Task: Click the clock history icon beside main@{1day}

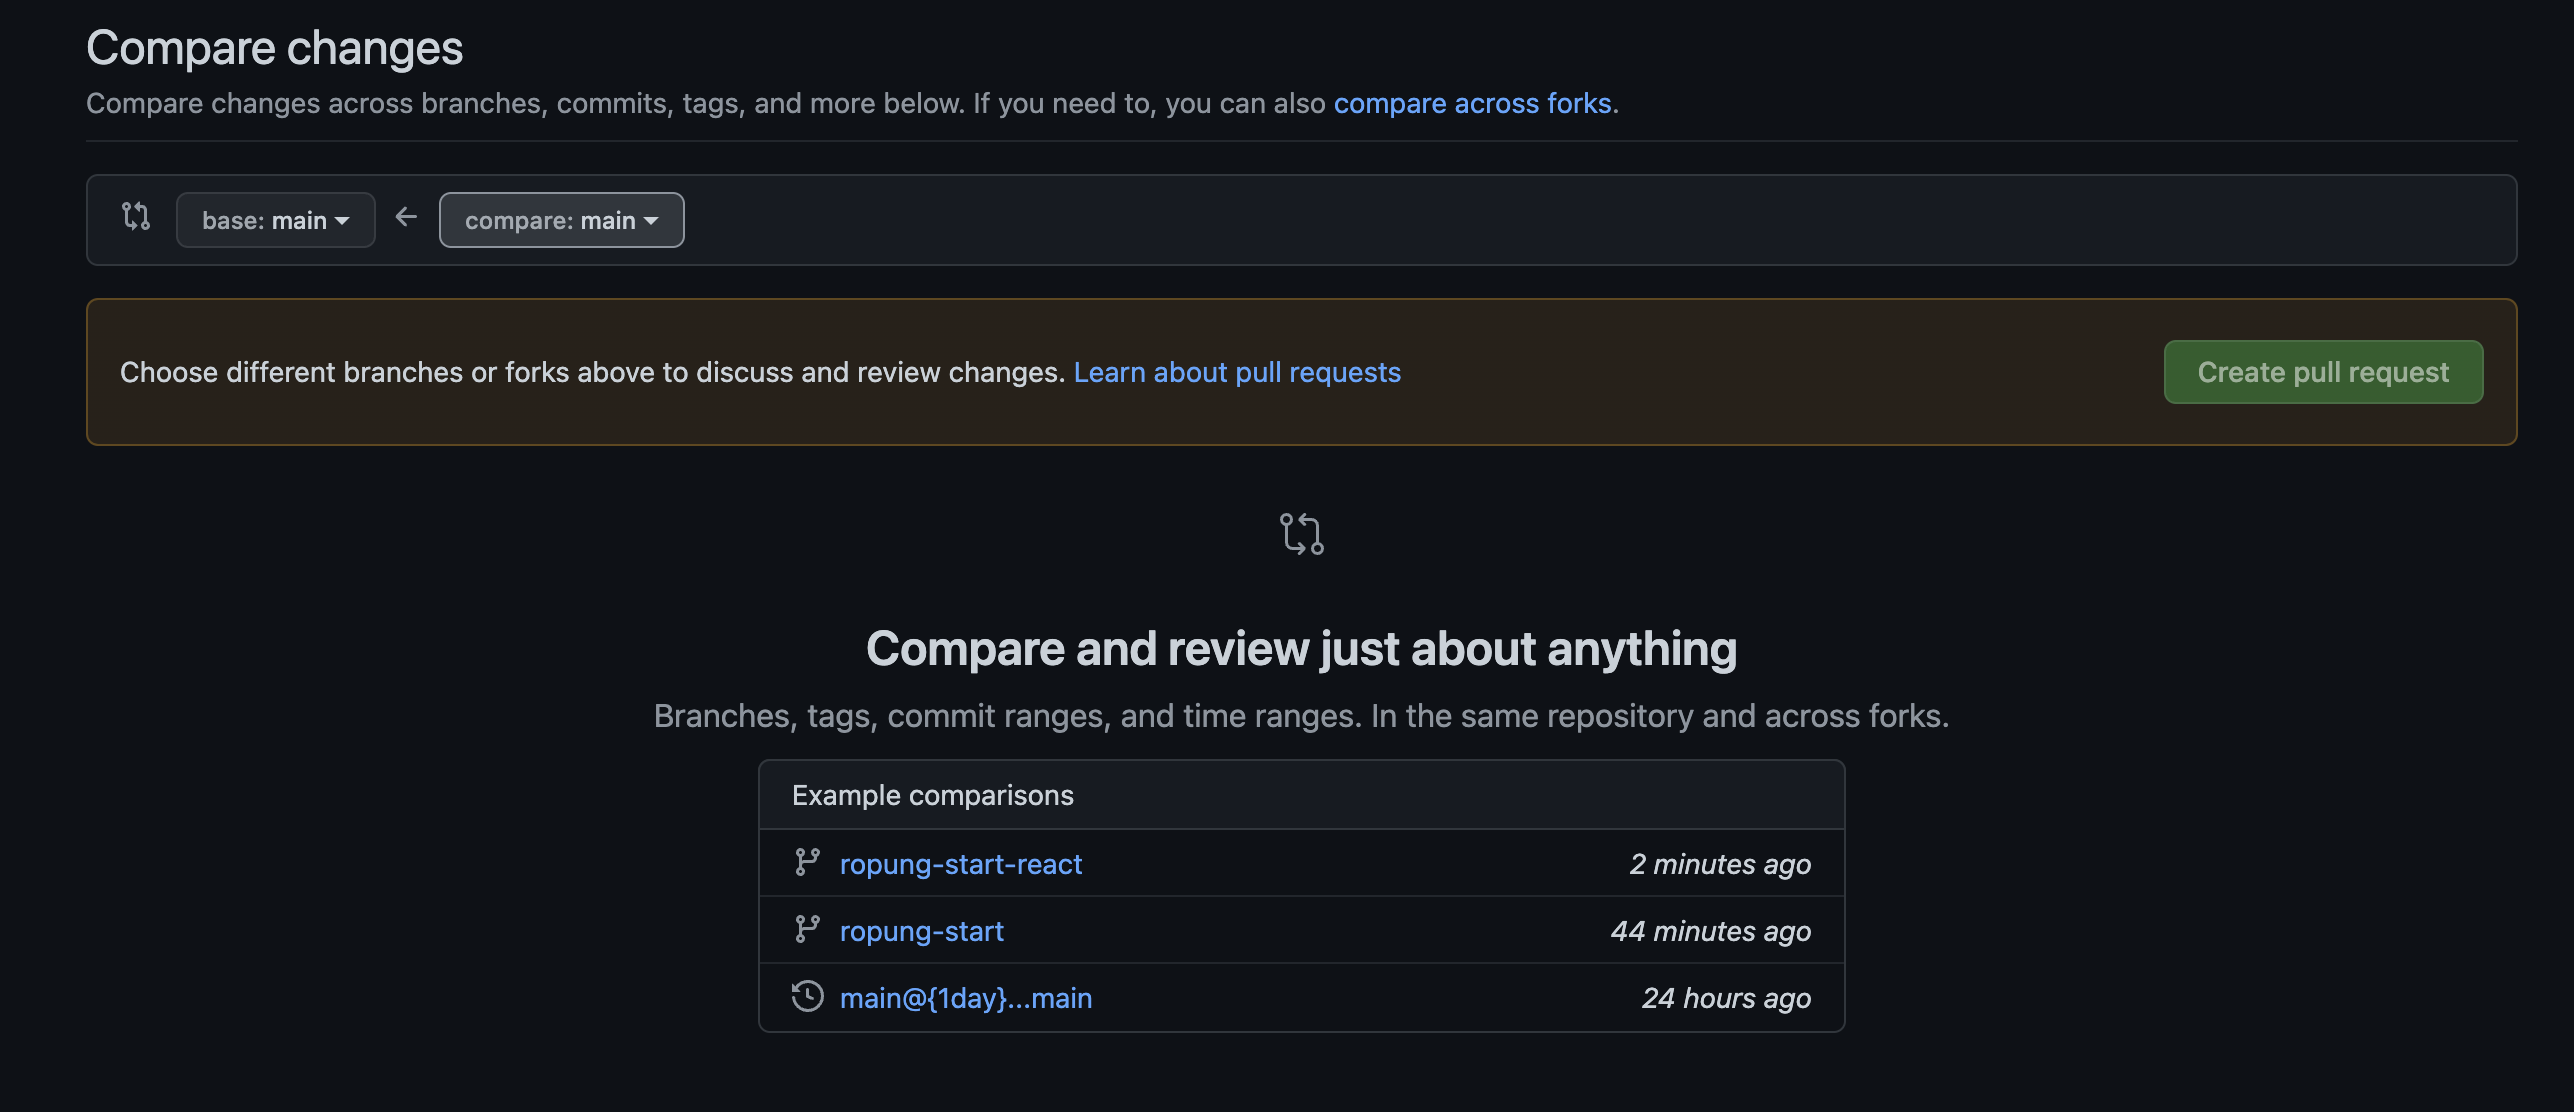Action: (x=807, y=996)
